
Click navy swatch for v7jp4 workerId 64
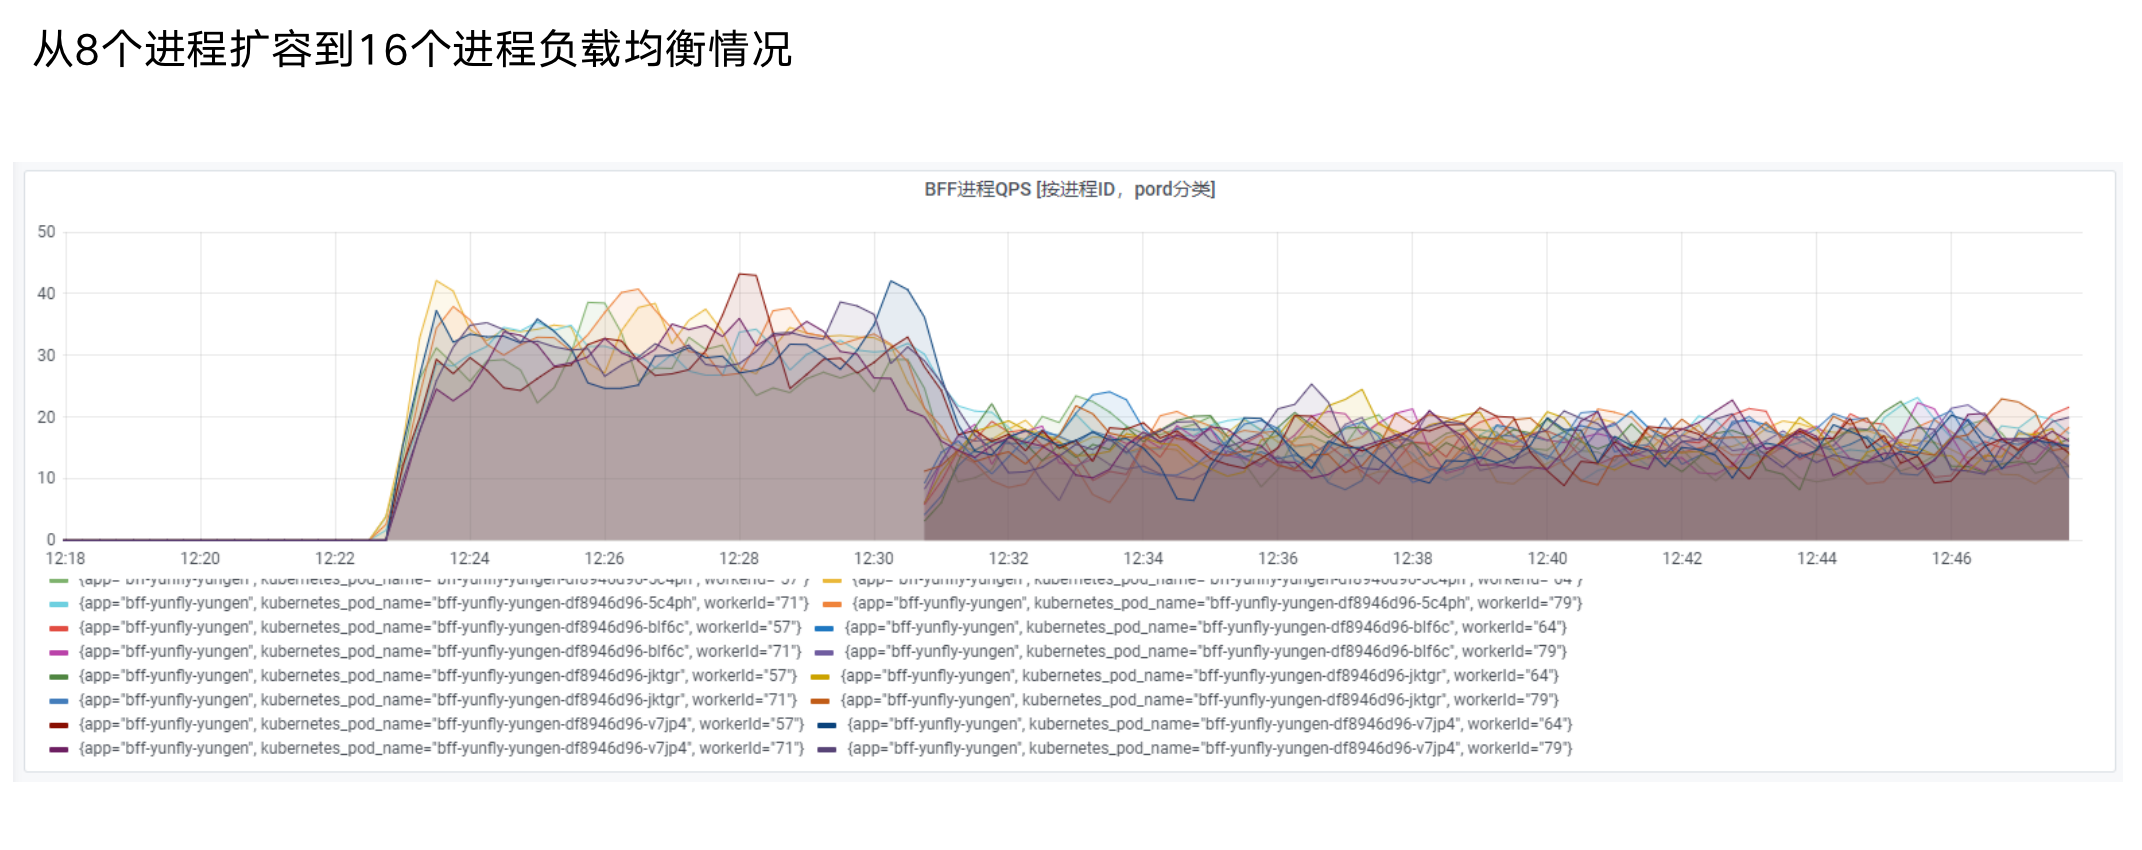pyautogui.click(x=828, y=724)
